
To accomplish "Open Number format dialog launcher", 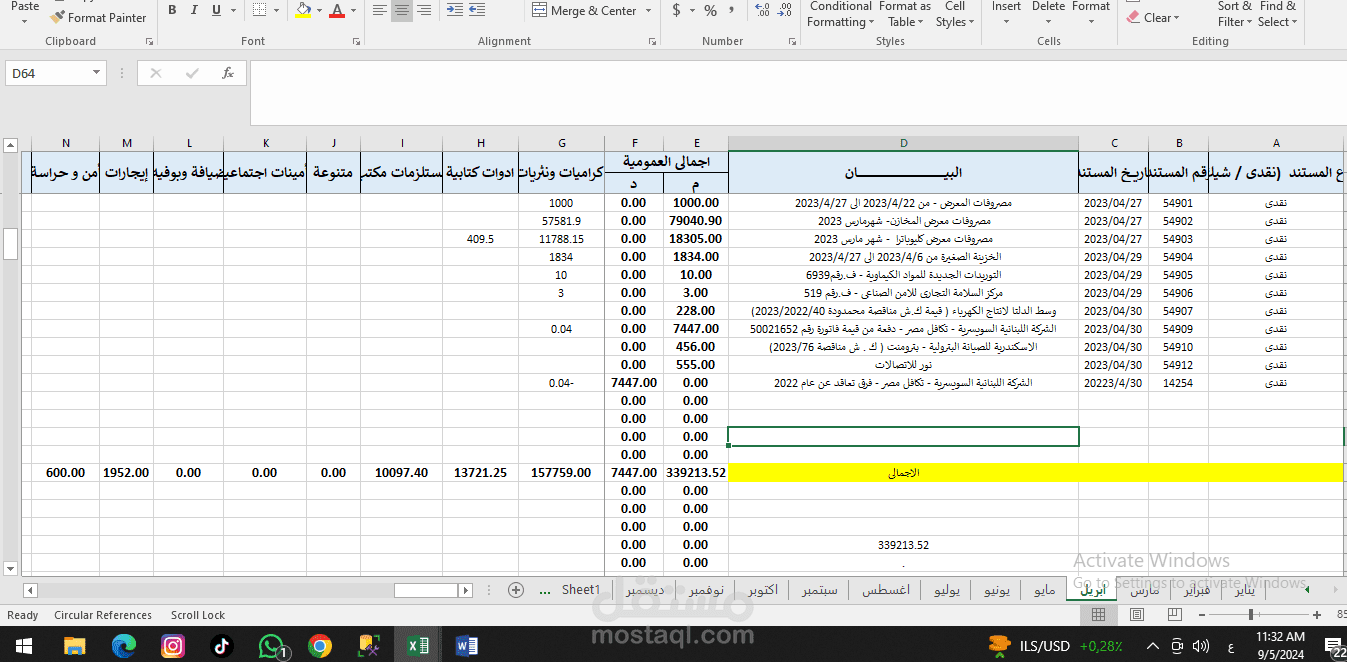I will pos(792,42).
